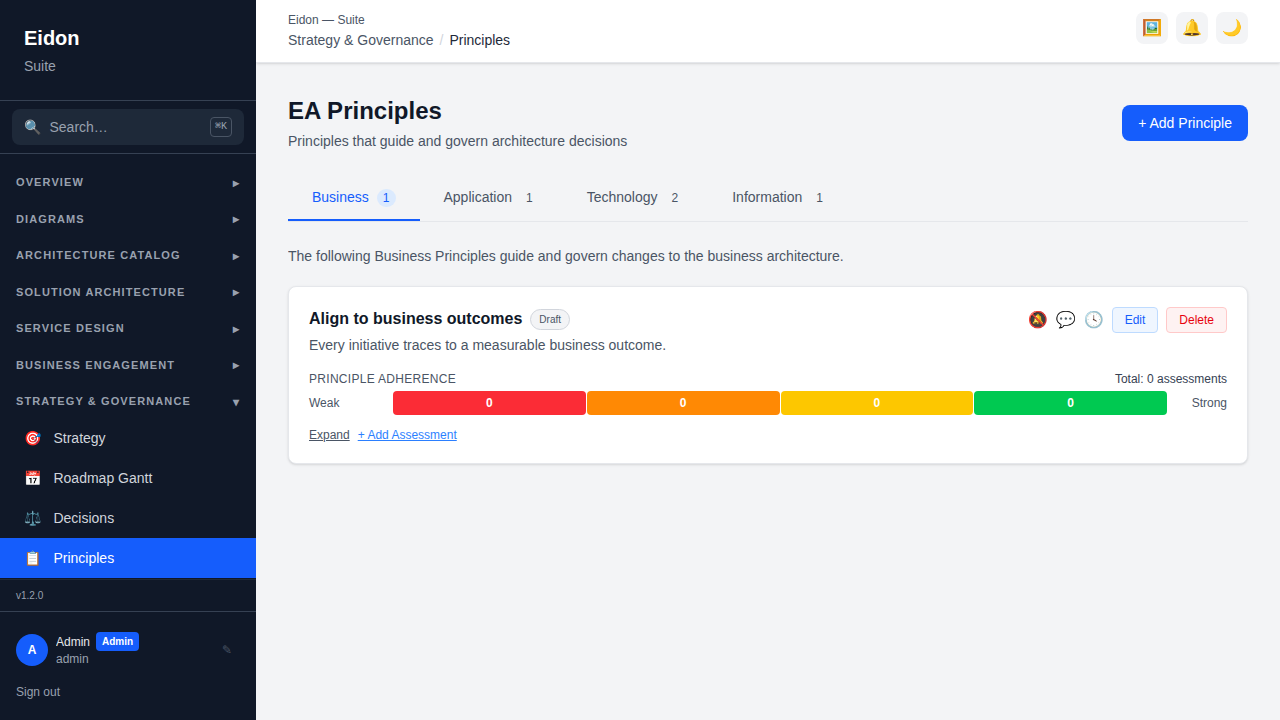
Task: Click the ⌘K shortcut badge in search
Action: click(x=221, y=127)
